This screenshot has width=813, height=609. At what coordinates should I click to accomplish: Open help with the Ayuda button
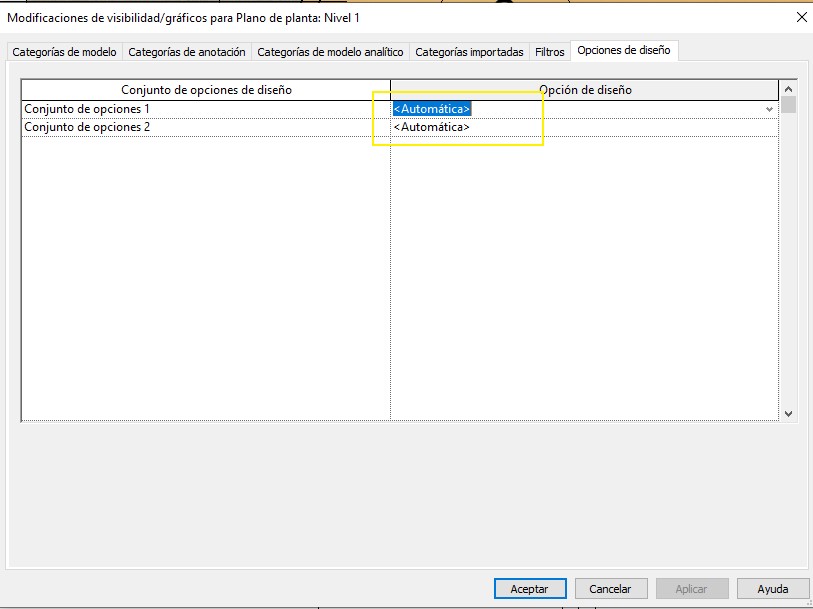click(x=772, y=589)
